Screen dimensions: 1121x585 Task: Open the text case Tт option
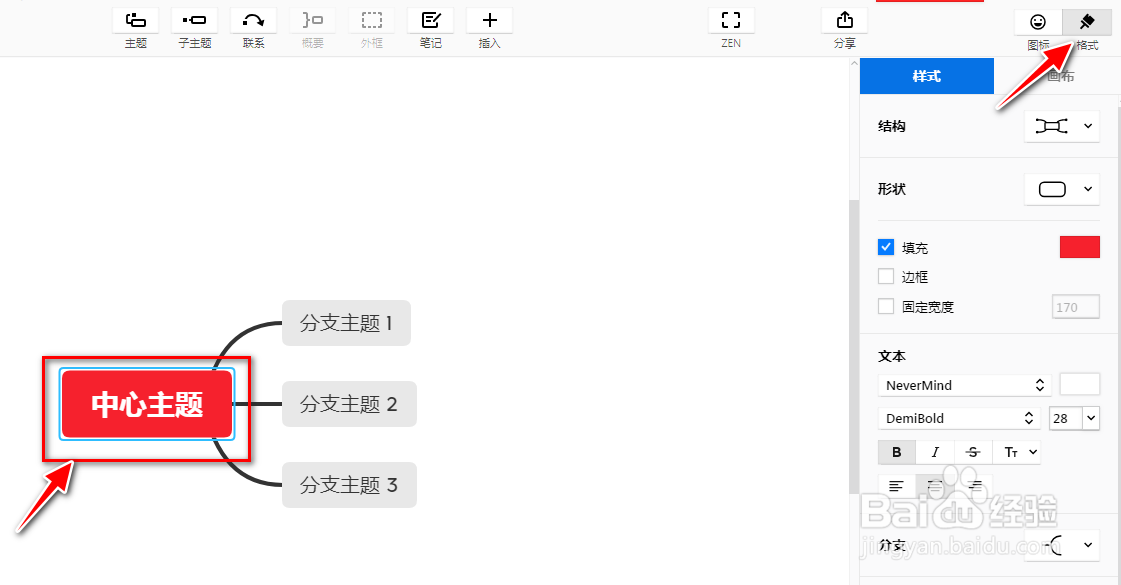click(x=1017, y=452)
